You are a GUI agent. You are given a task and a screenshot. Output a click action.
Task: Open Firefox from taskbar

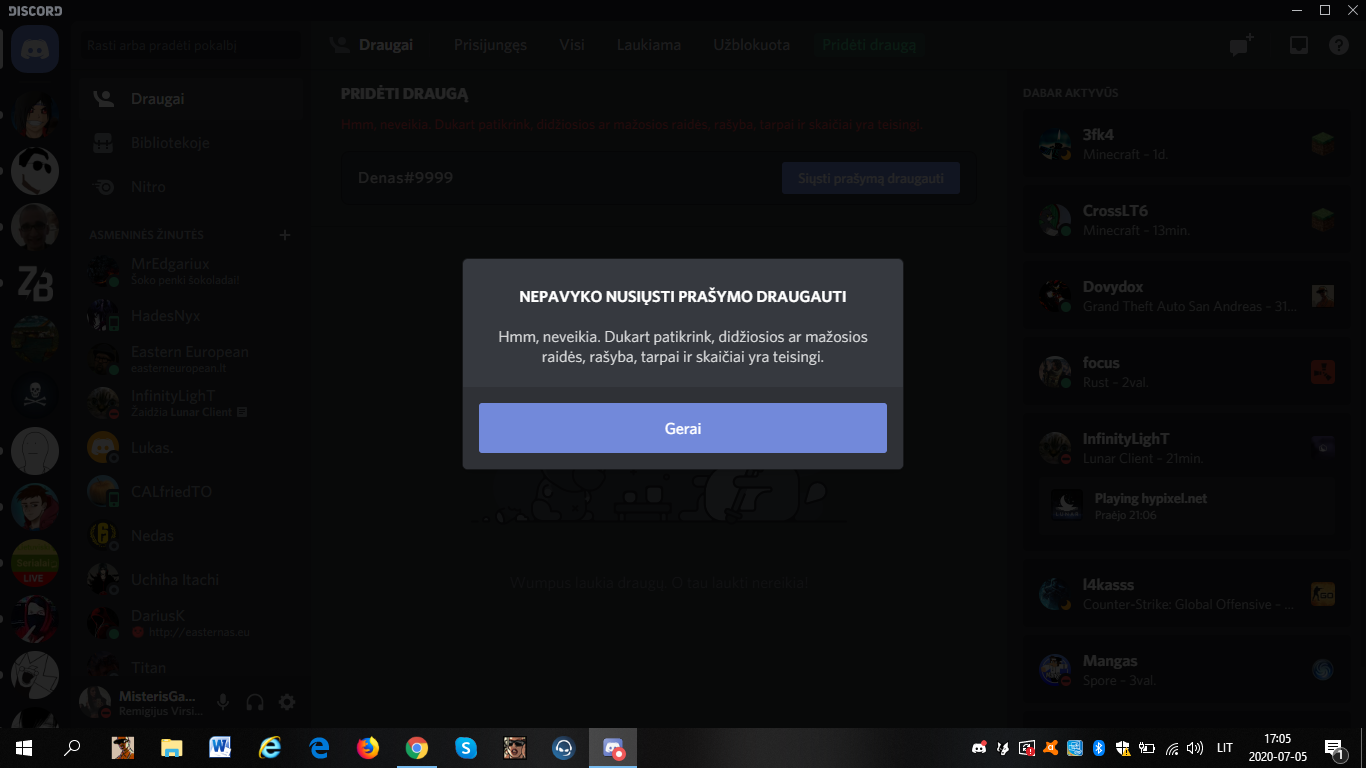[368, 748]
